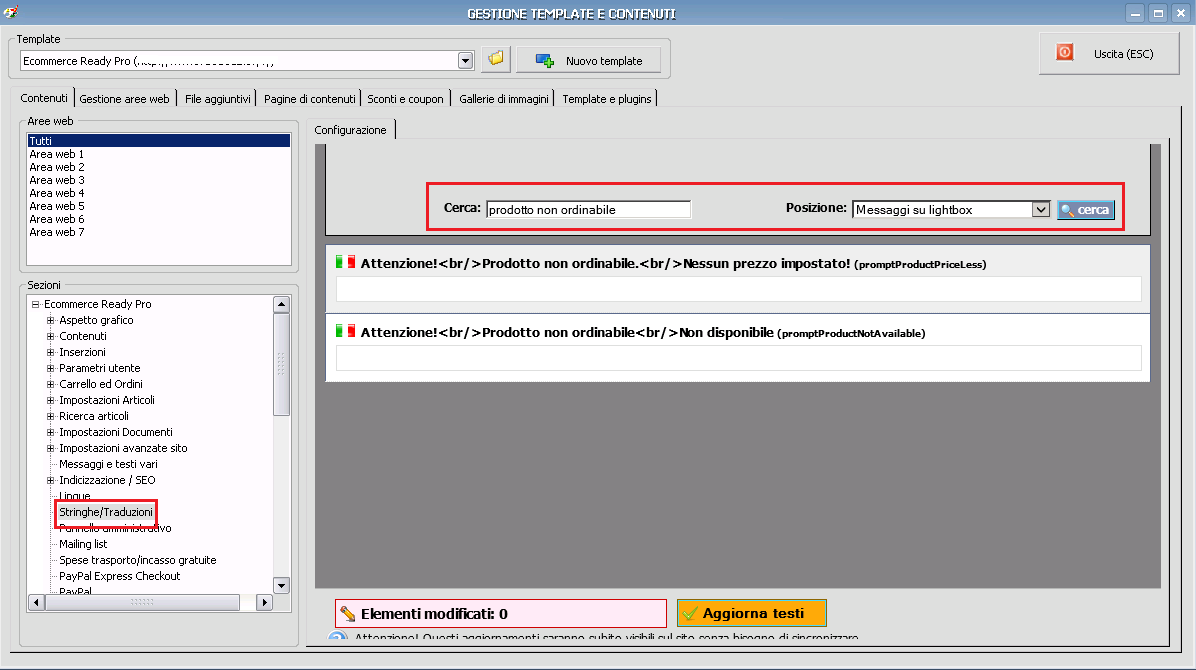Open the Template selection dropdown
This screenshot has width=1196, height=670.
point(465,61)
